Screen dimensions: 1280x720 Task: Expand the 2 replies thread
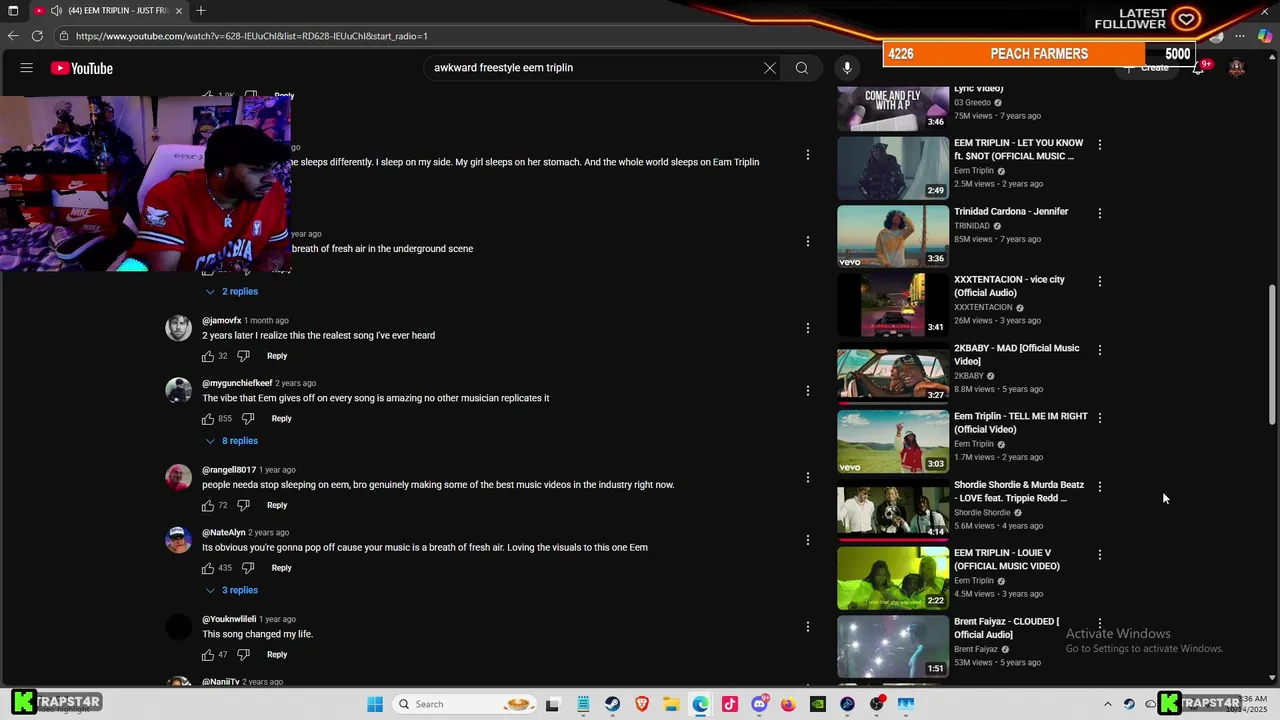click(232, 292)
